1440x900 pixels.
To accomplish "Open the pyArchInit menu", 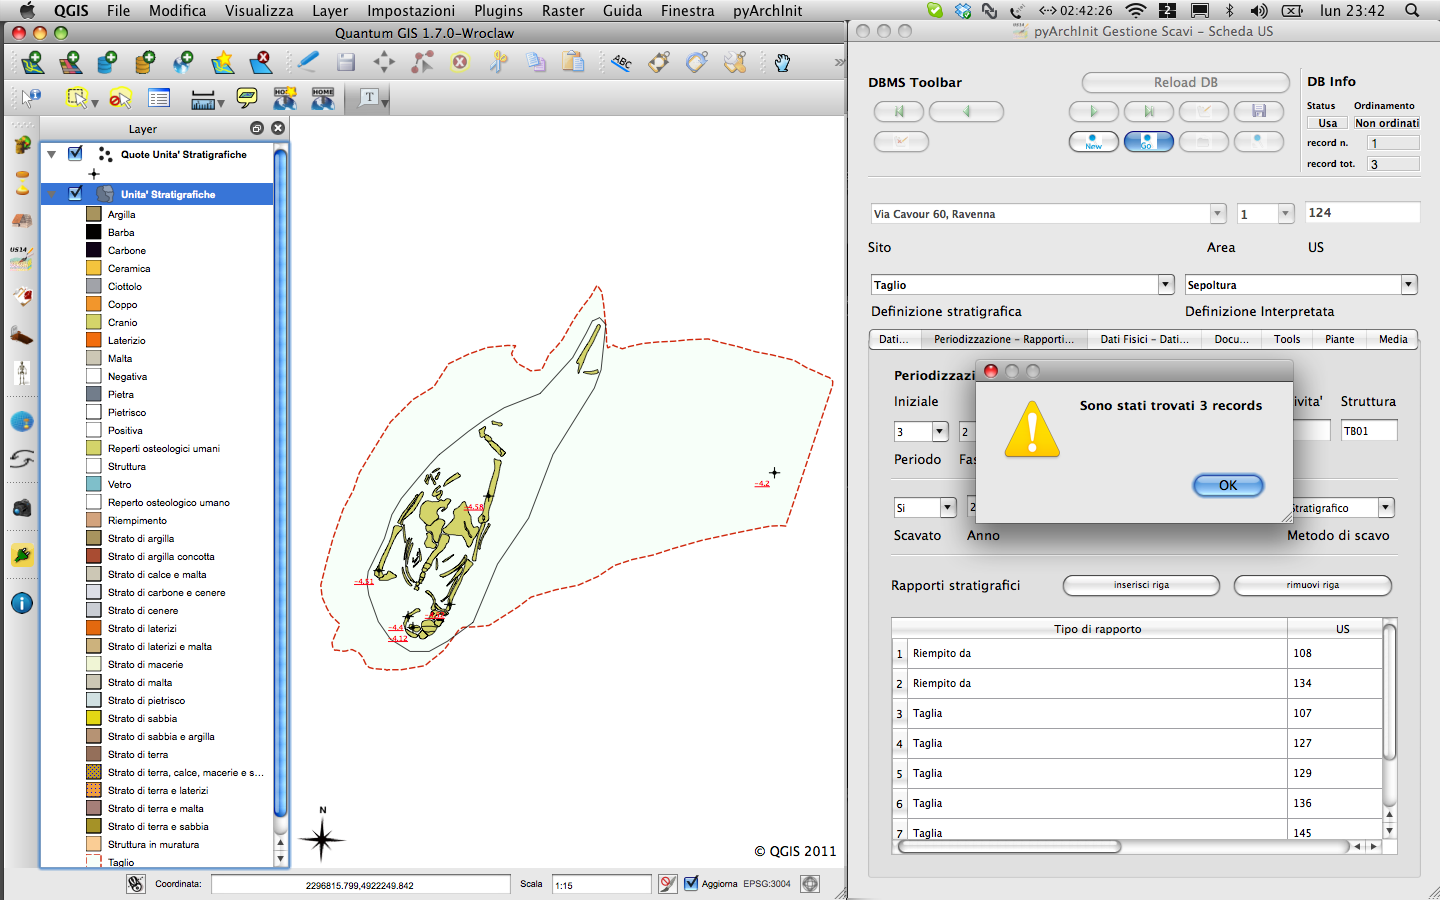I will pos(767,11).
